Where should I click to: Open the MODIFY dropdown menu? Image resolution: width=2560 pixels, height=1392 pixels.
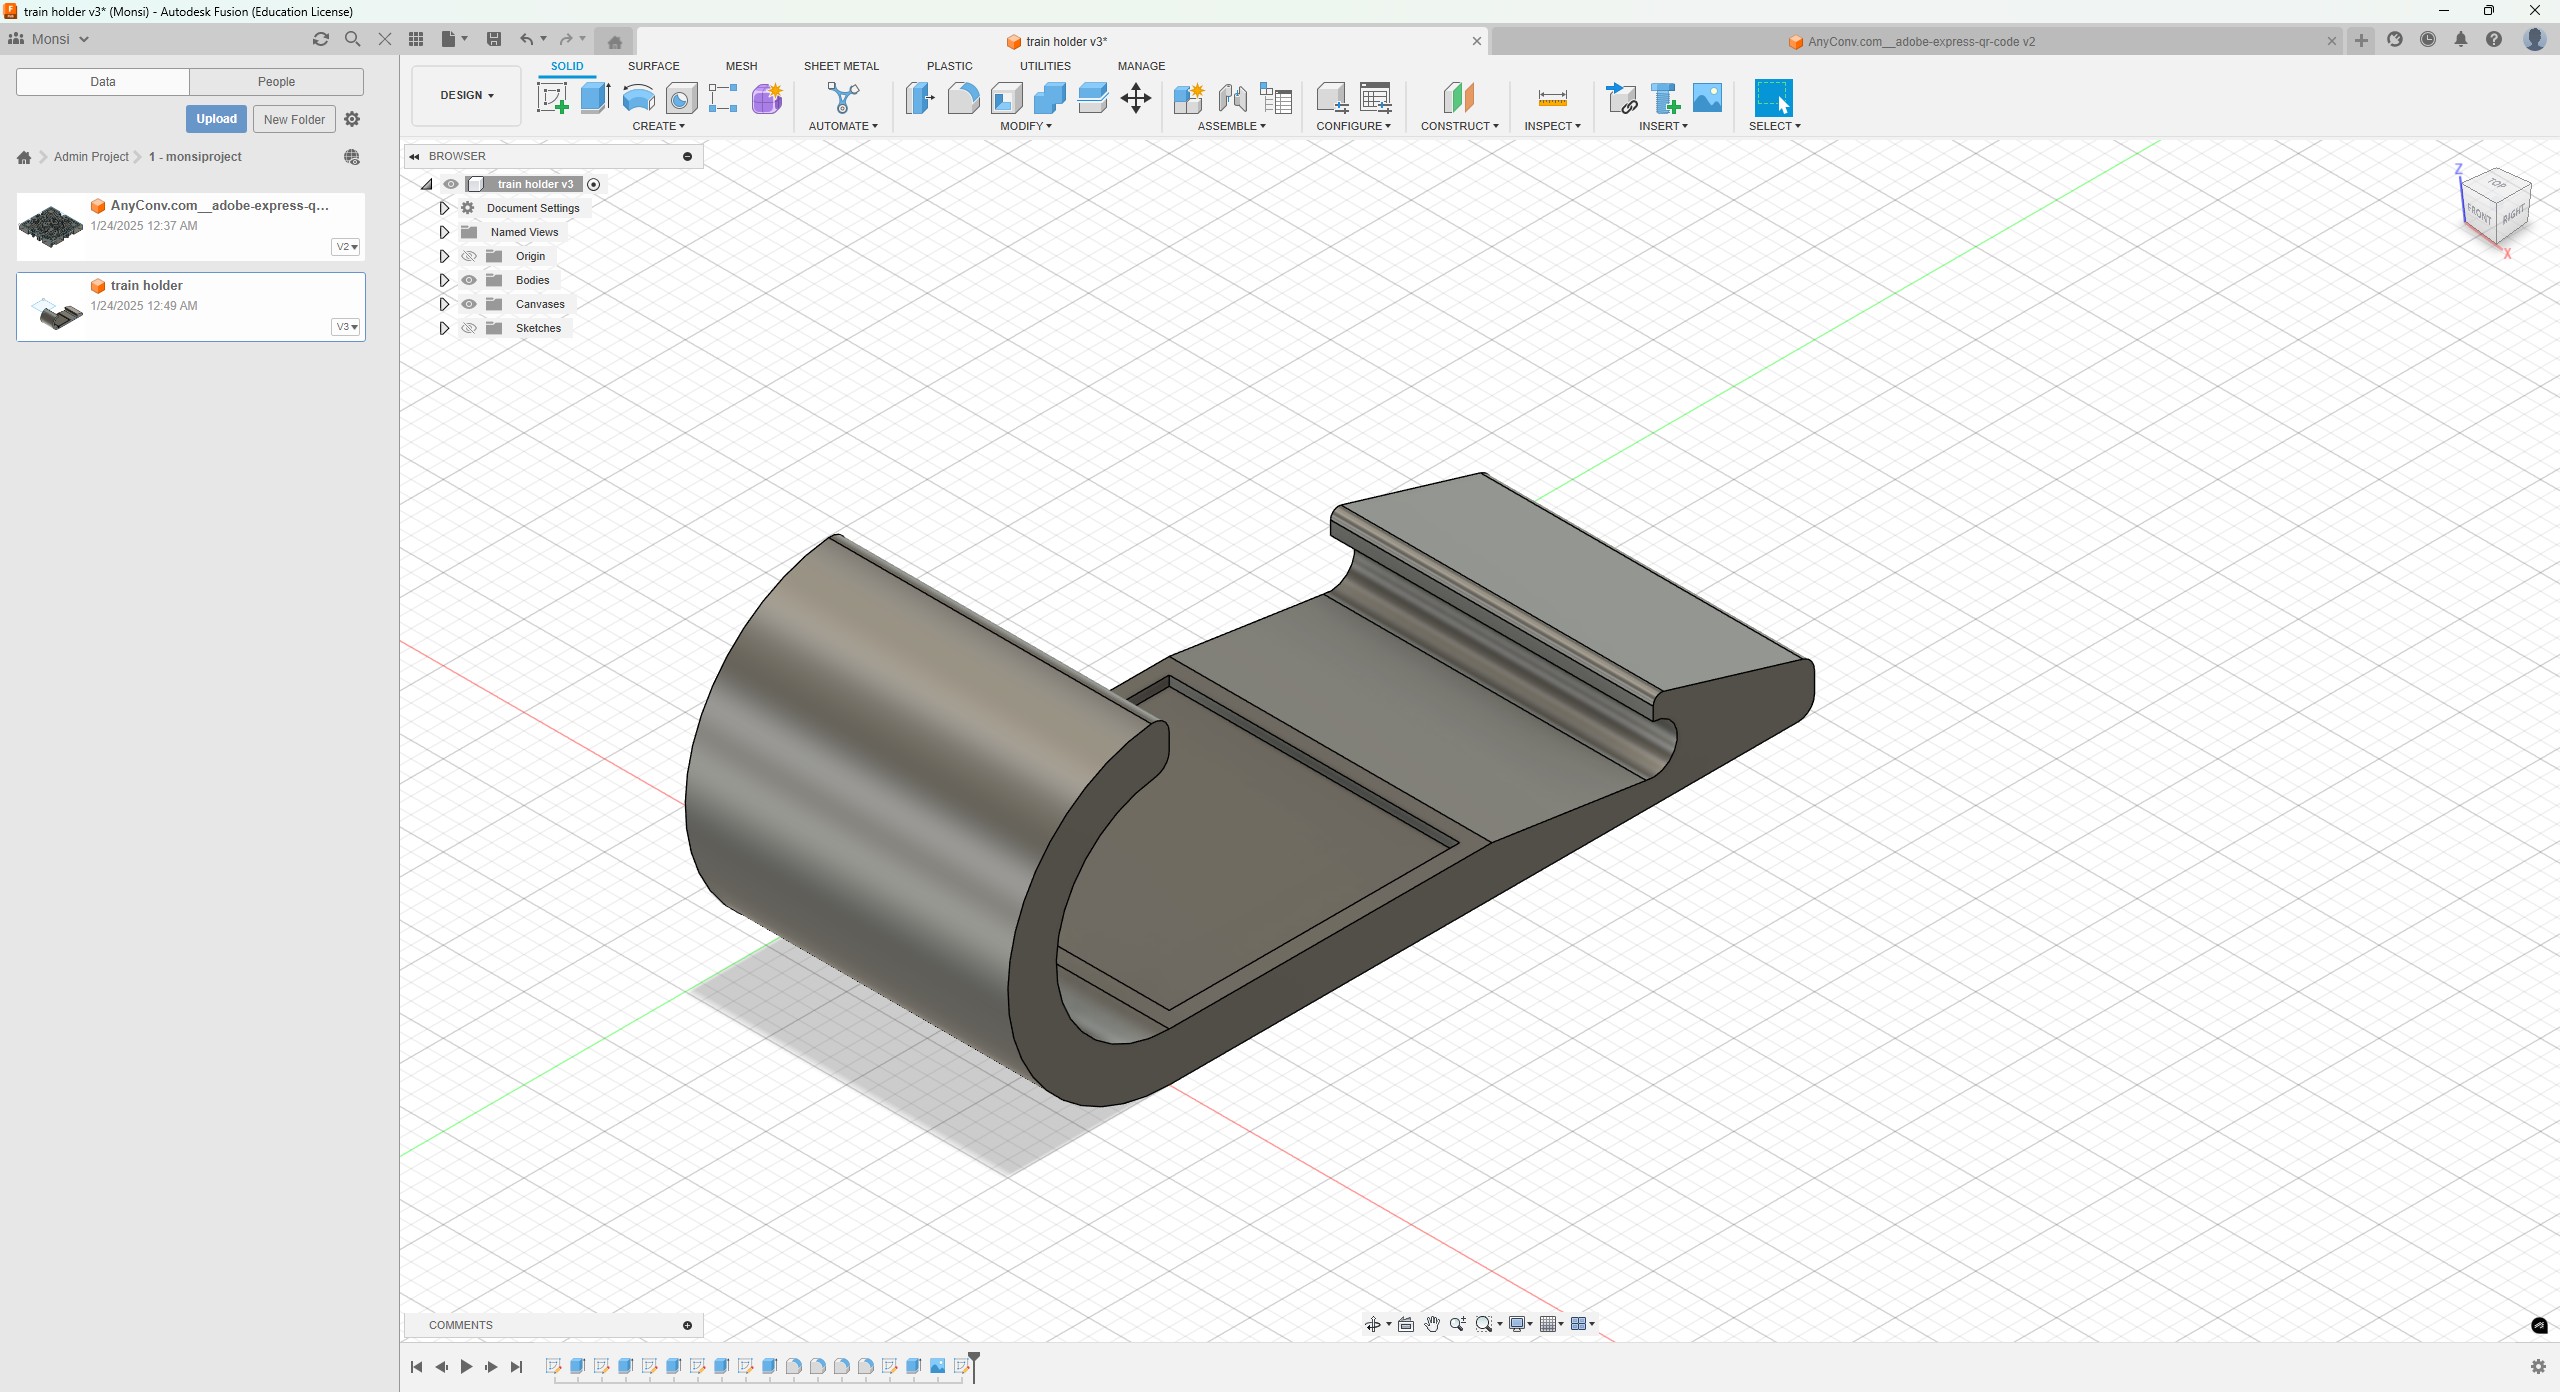[x=1025, y=126]
